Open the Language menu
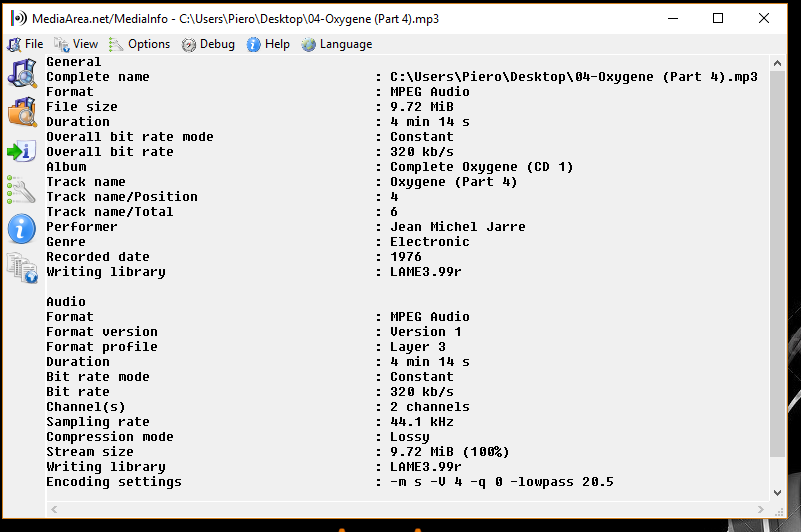The height and width of the screenshot is (532, 801). 337,44
